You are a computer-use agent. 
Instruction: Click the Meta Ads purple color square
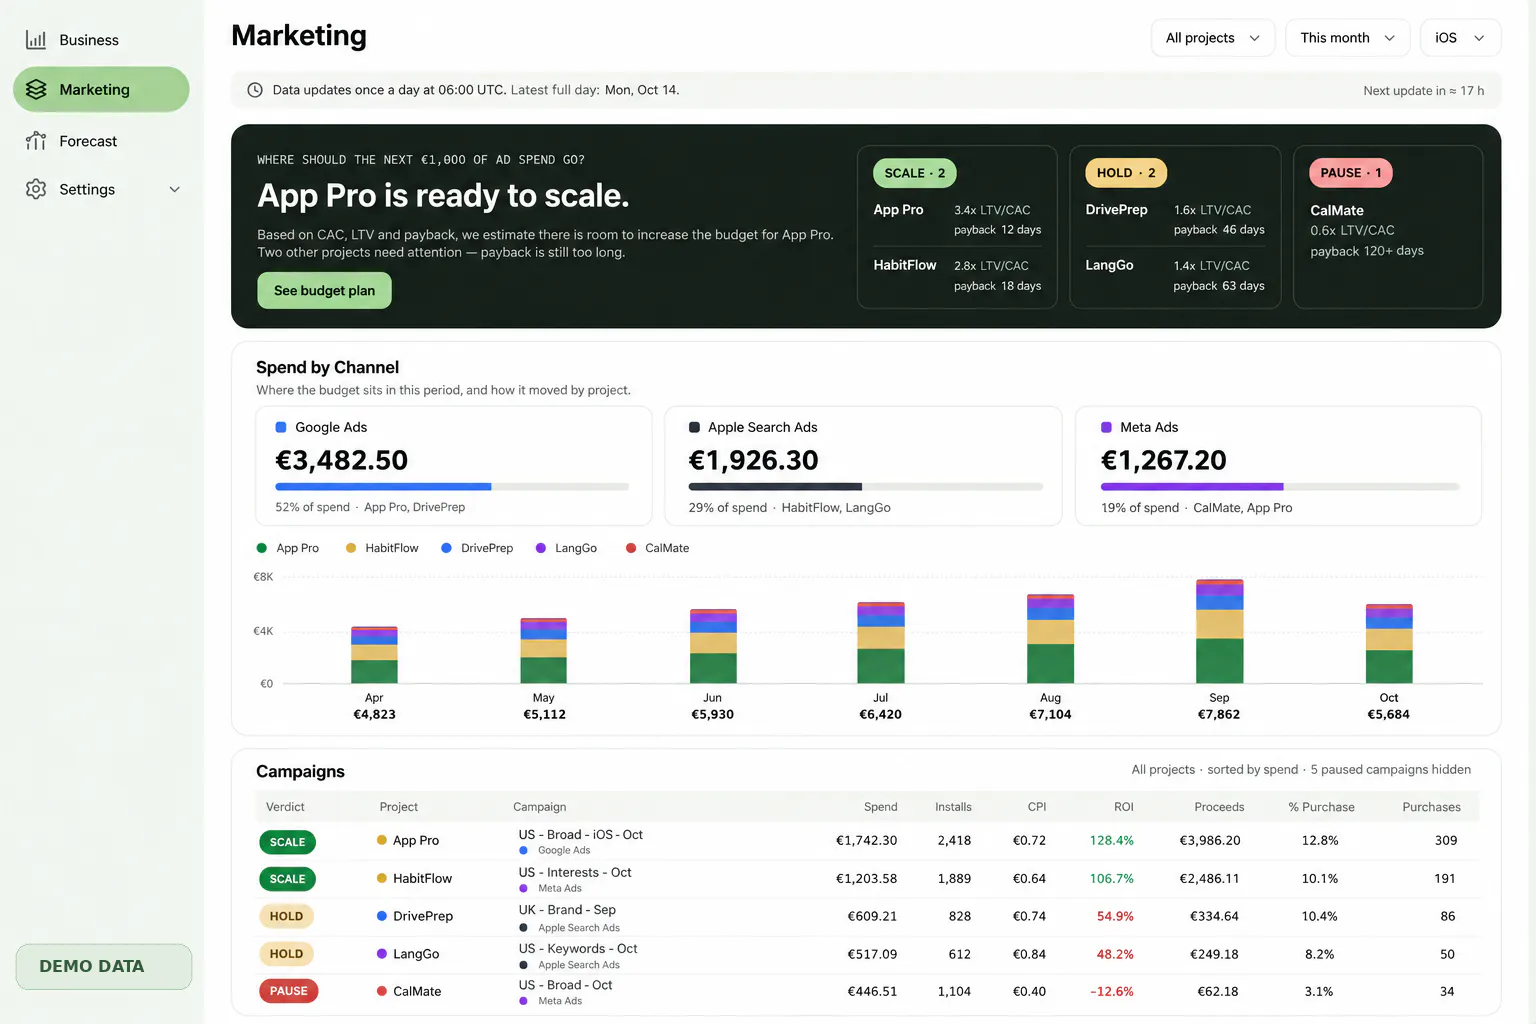tap(1106, 427)
